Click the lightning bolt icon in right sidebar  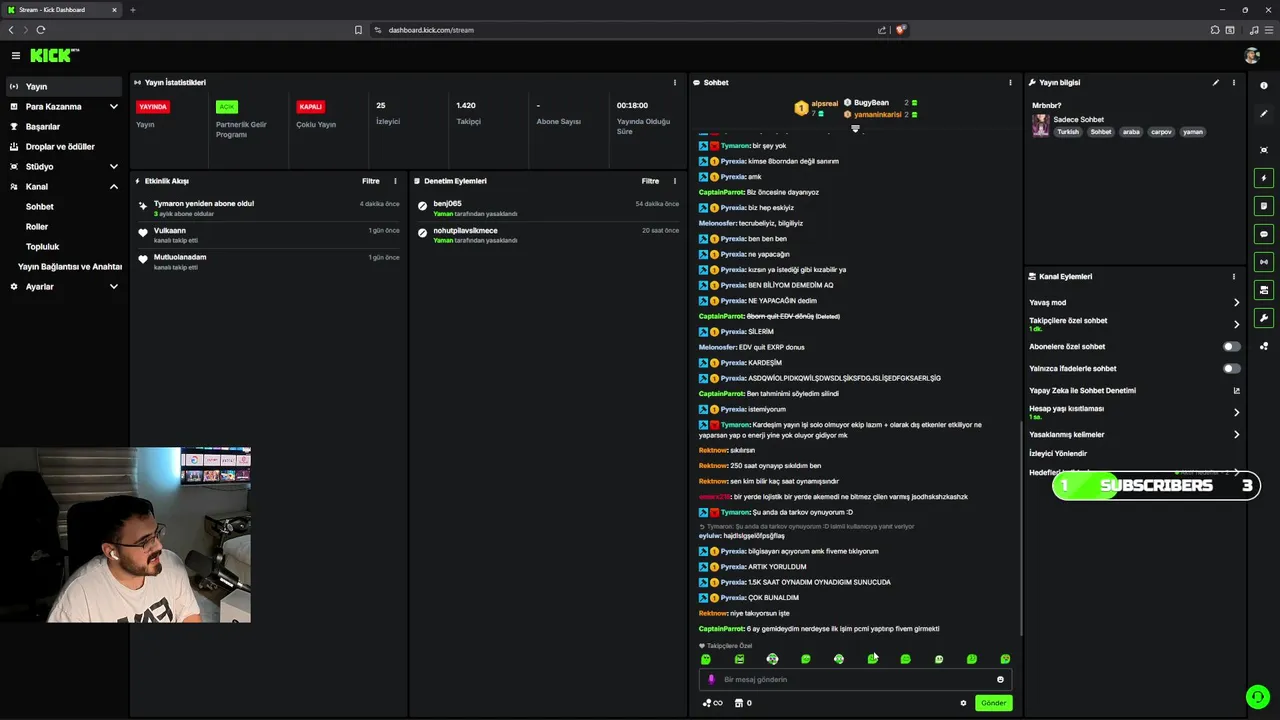tap(1264, 178)
